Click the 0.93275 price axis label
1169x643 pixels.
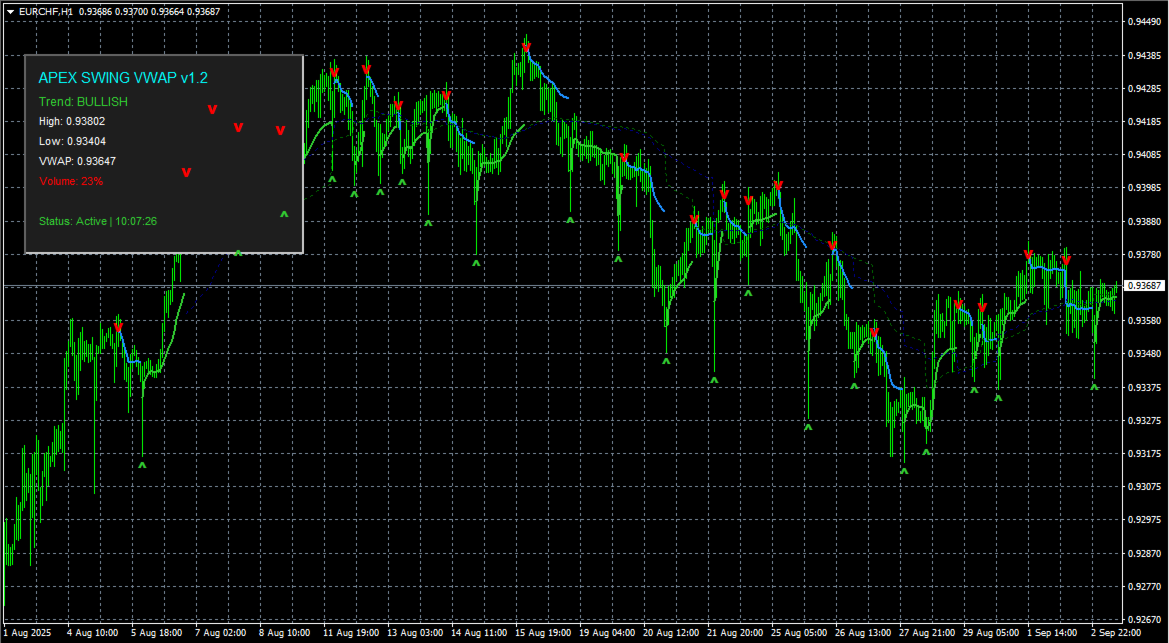click(1146, 421)
